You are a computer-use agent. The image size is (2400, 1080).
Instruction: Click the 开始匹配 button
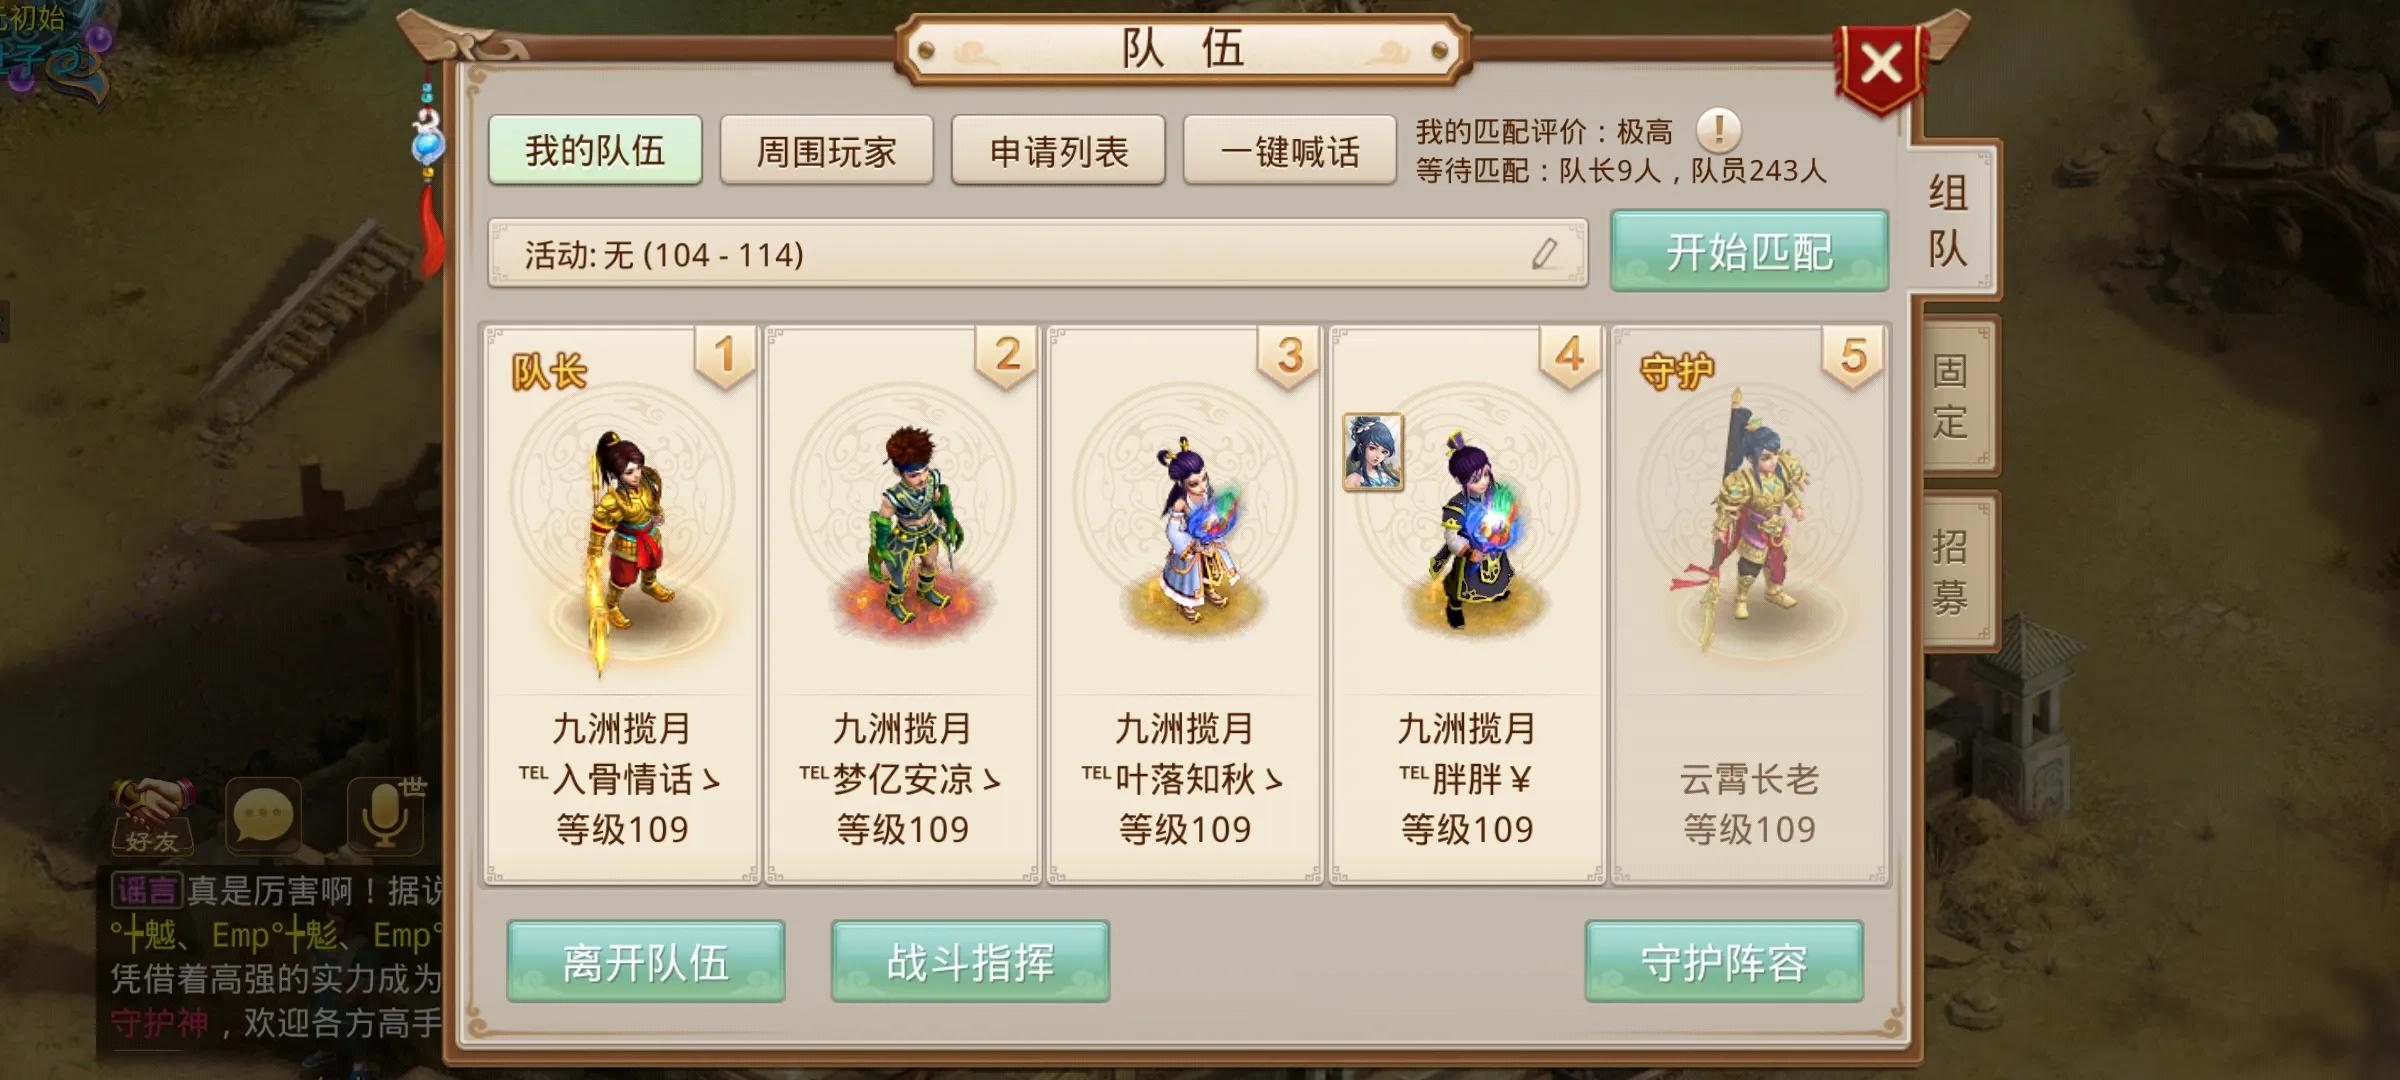(x=1749, y=251)
